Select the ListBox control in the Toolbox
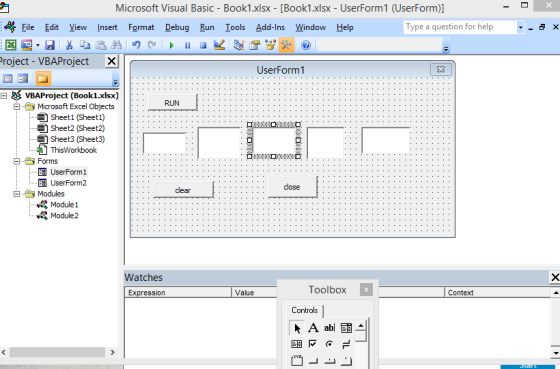 [x=297, y=344]
